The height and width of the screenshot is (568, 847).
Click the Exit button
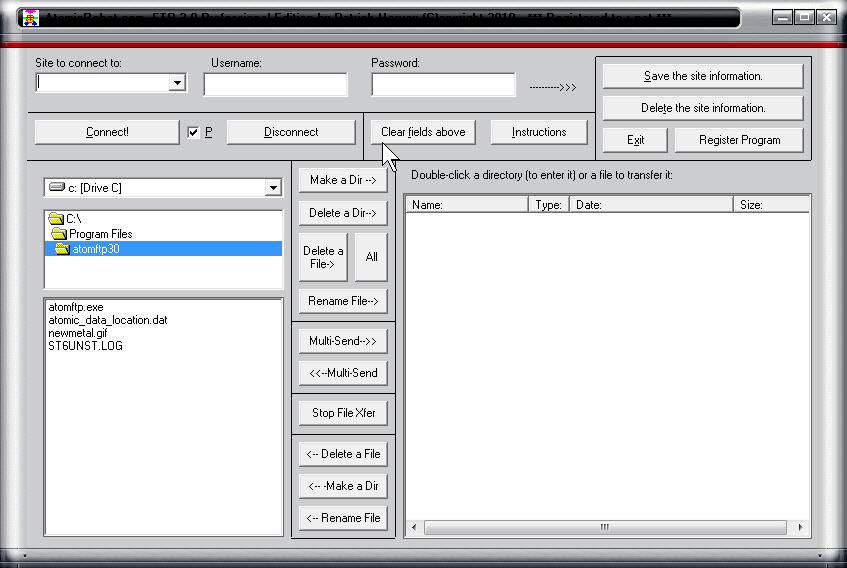(635, 140)
